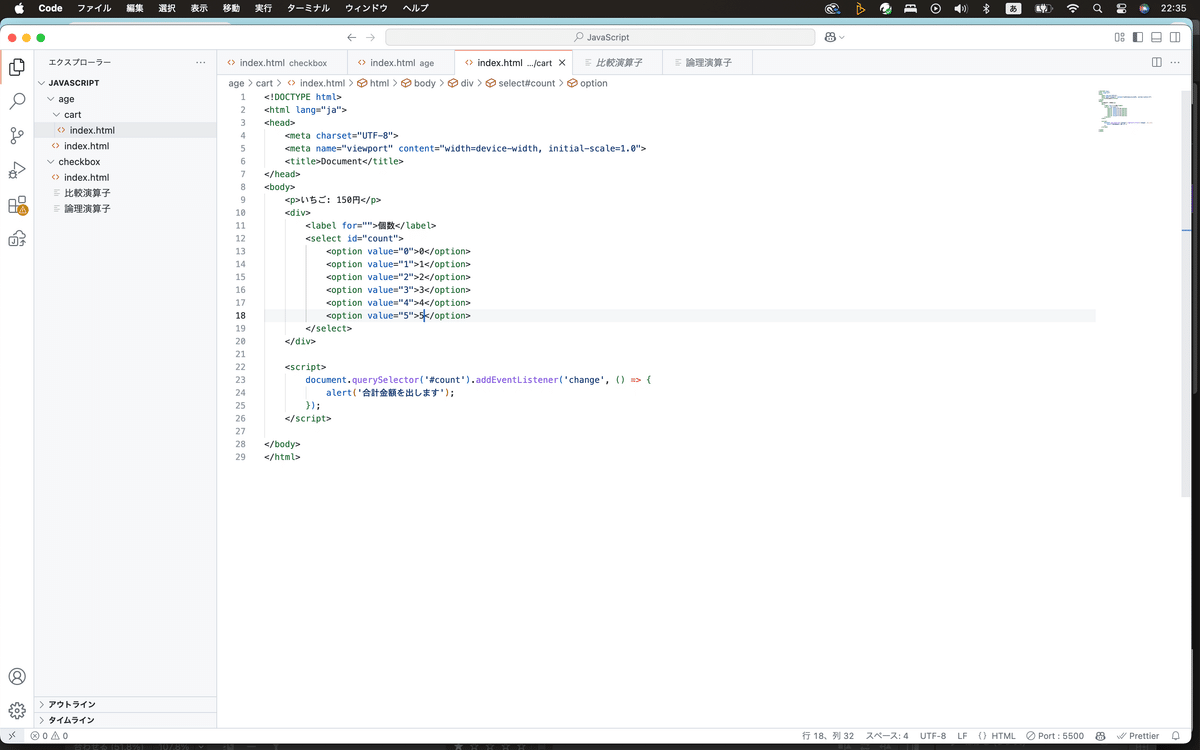Open the Source Control view
The width and height of the screenshot is (1200, 750).
click(x=17, y=135)
